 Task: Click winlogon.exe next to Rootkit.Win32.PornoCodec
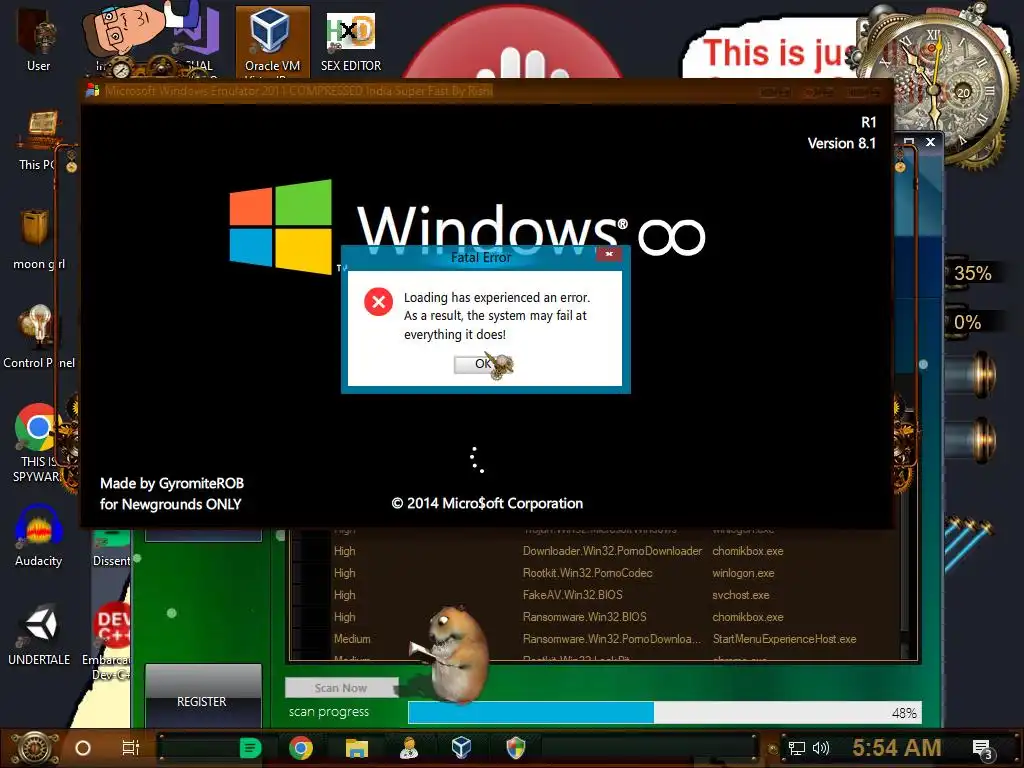coord(743,573)
